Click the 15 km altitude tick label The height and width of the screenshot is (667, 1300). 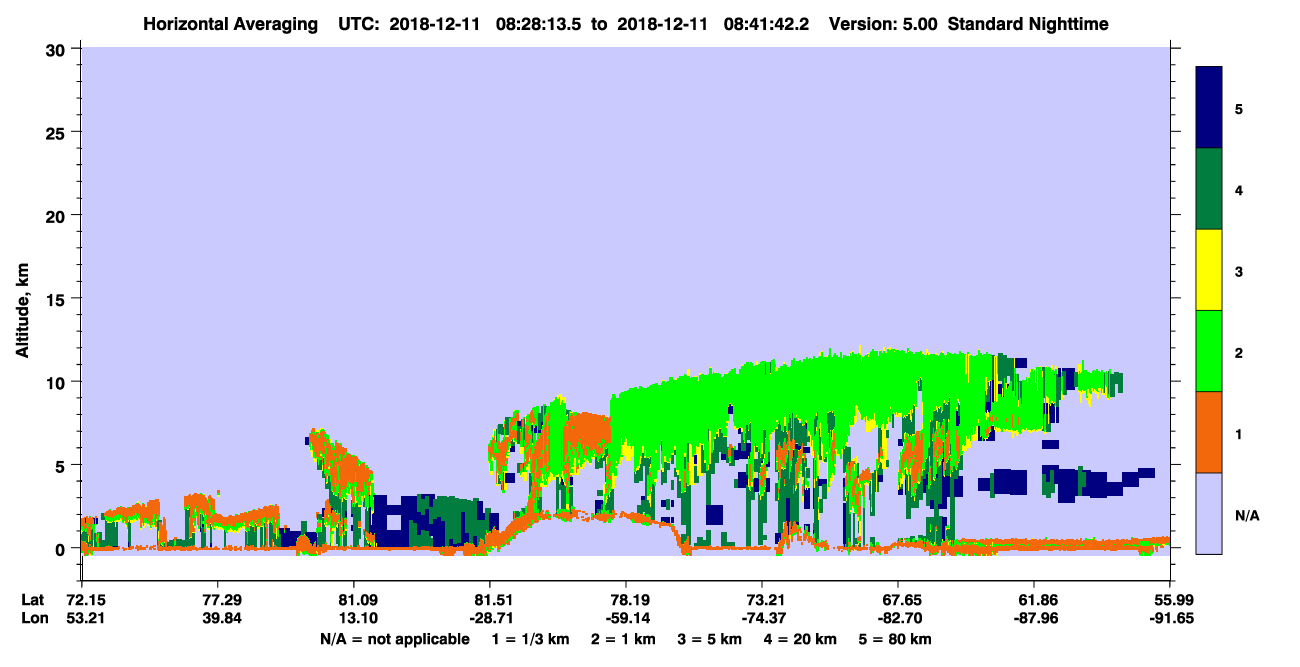[58, 299]
